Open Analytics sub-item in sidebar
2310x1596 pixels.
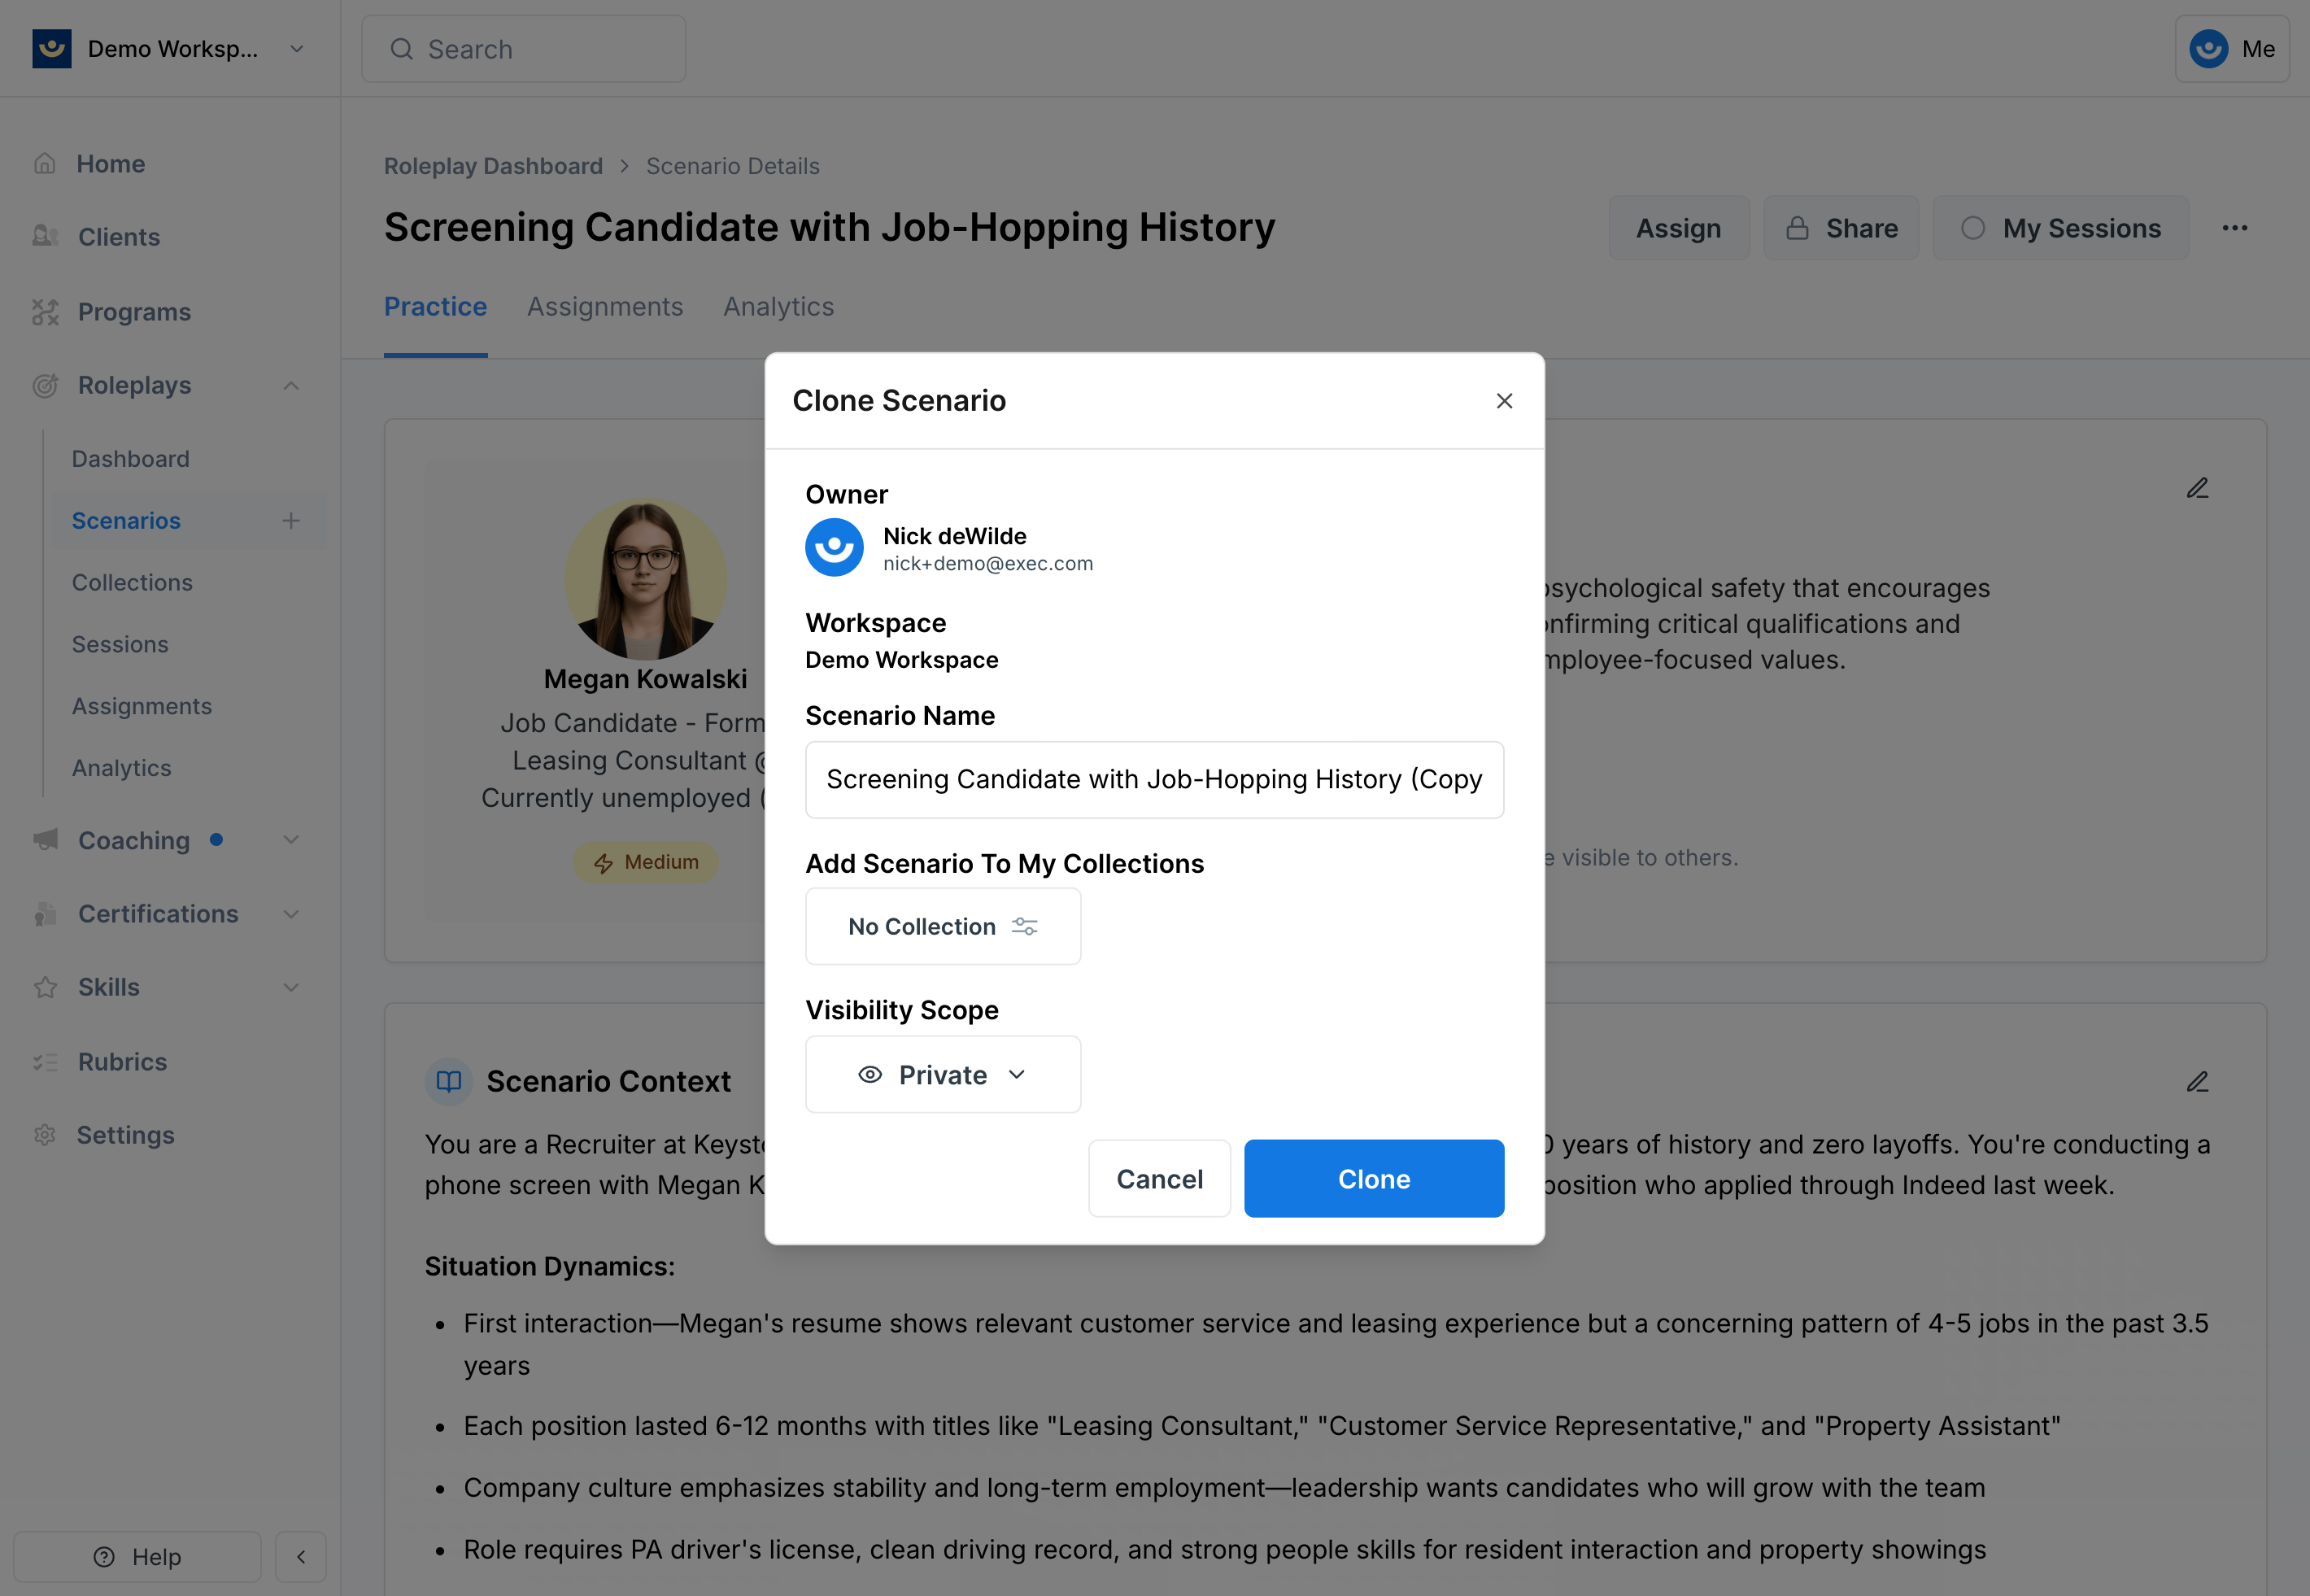click(x=122, y=768)
